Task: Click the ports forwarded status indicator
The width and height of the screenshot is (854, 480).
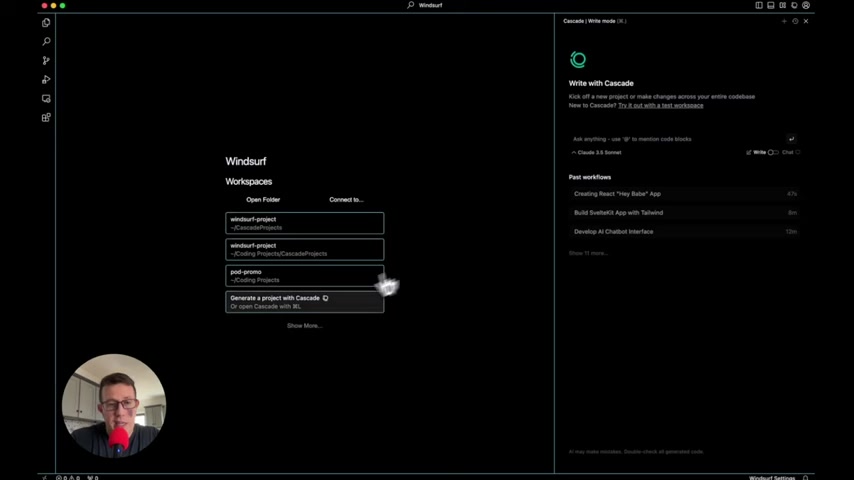Action: coord(93,477)
